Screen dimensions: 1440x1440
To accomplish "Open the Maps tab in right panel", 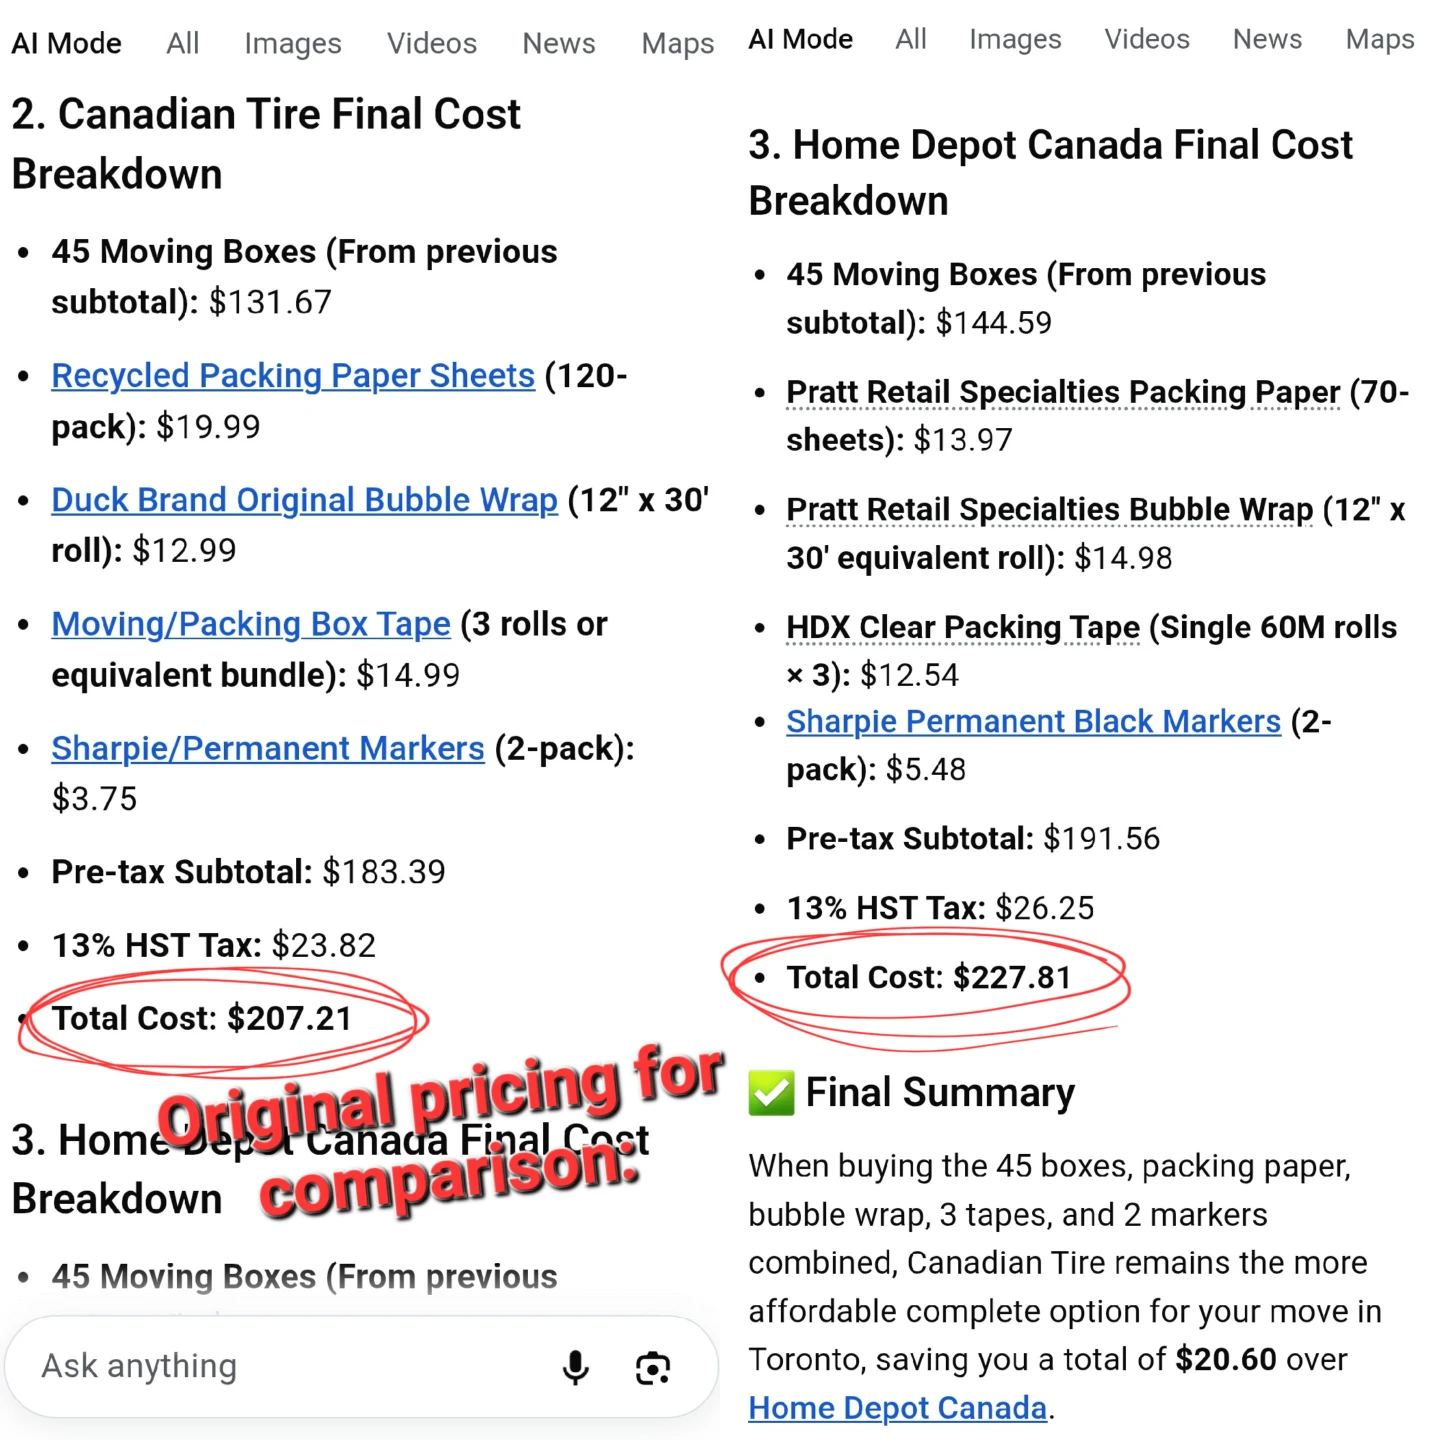I will [x=1380, y=39].
